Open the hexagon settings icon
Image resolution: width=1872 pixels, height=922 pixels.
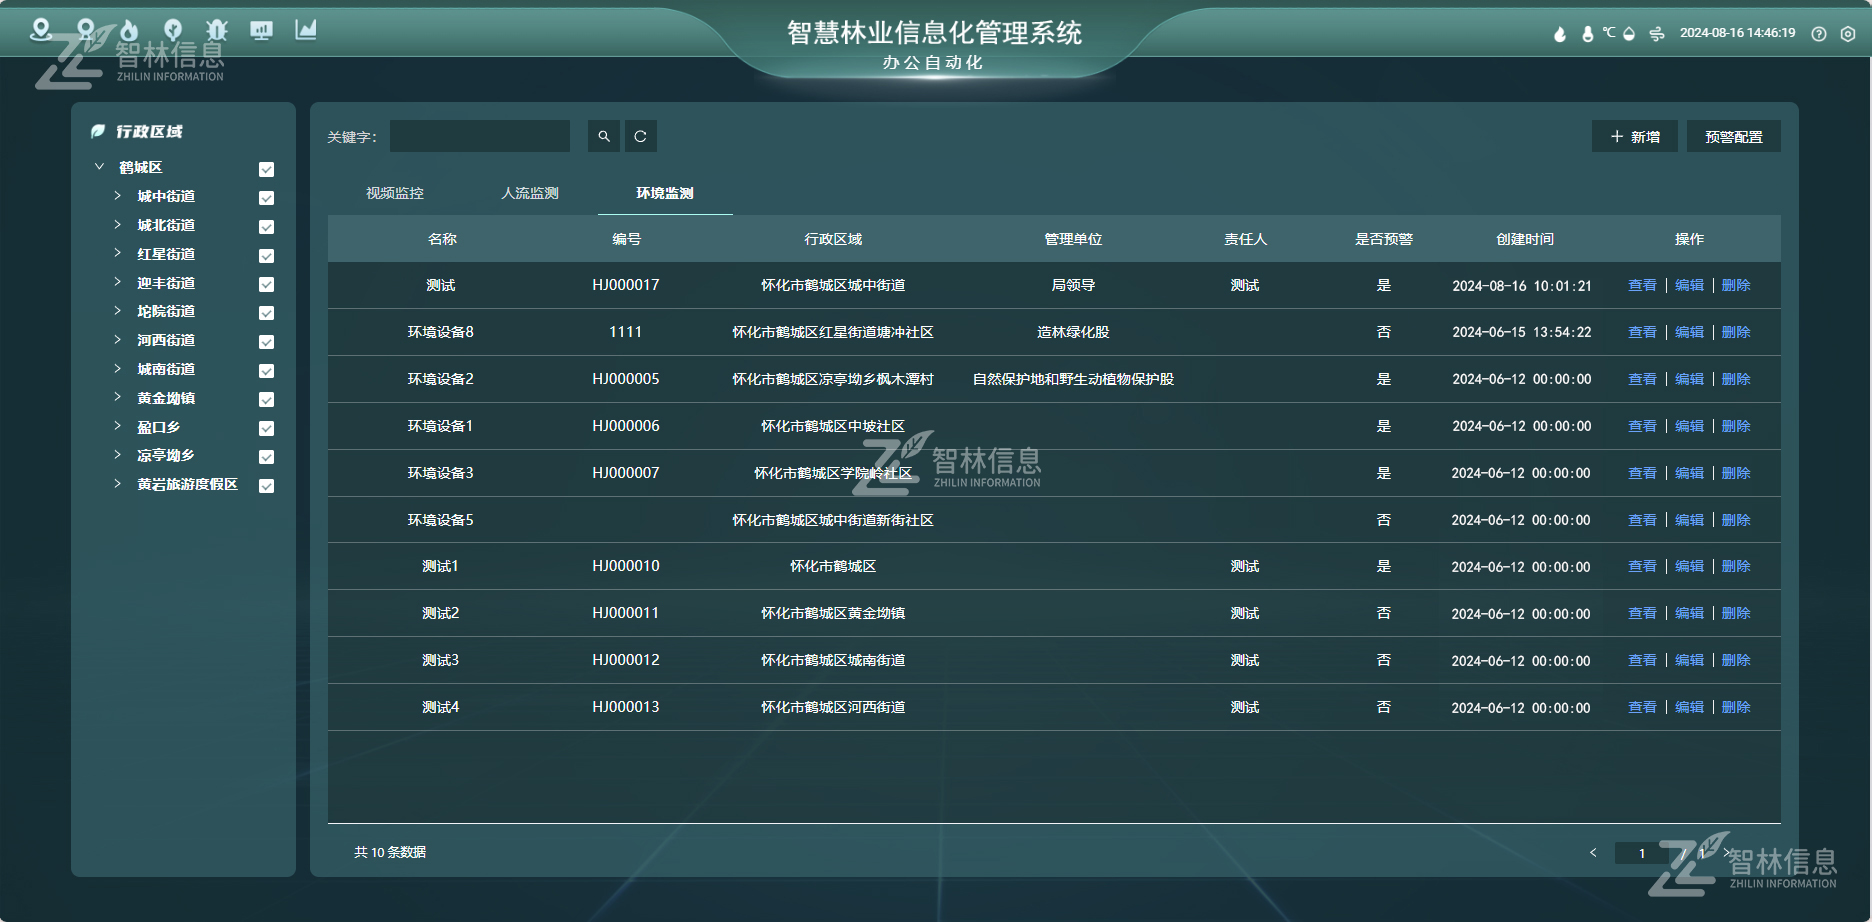[x=1848, y=34]
